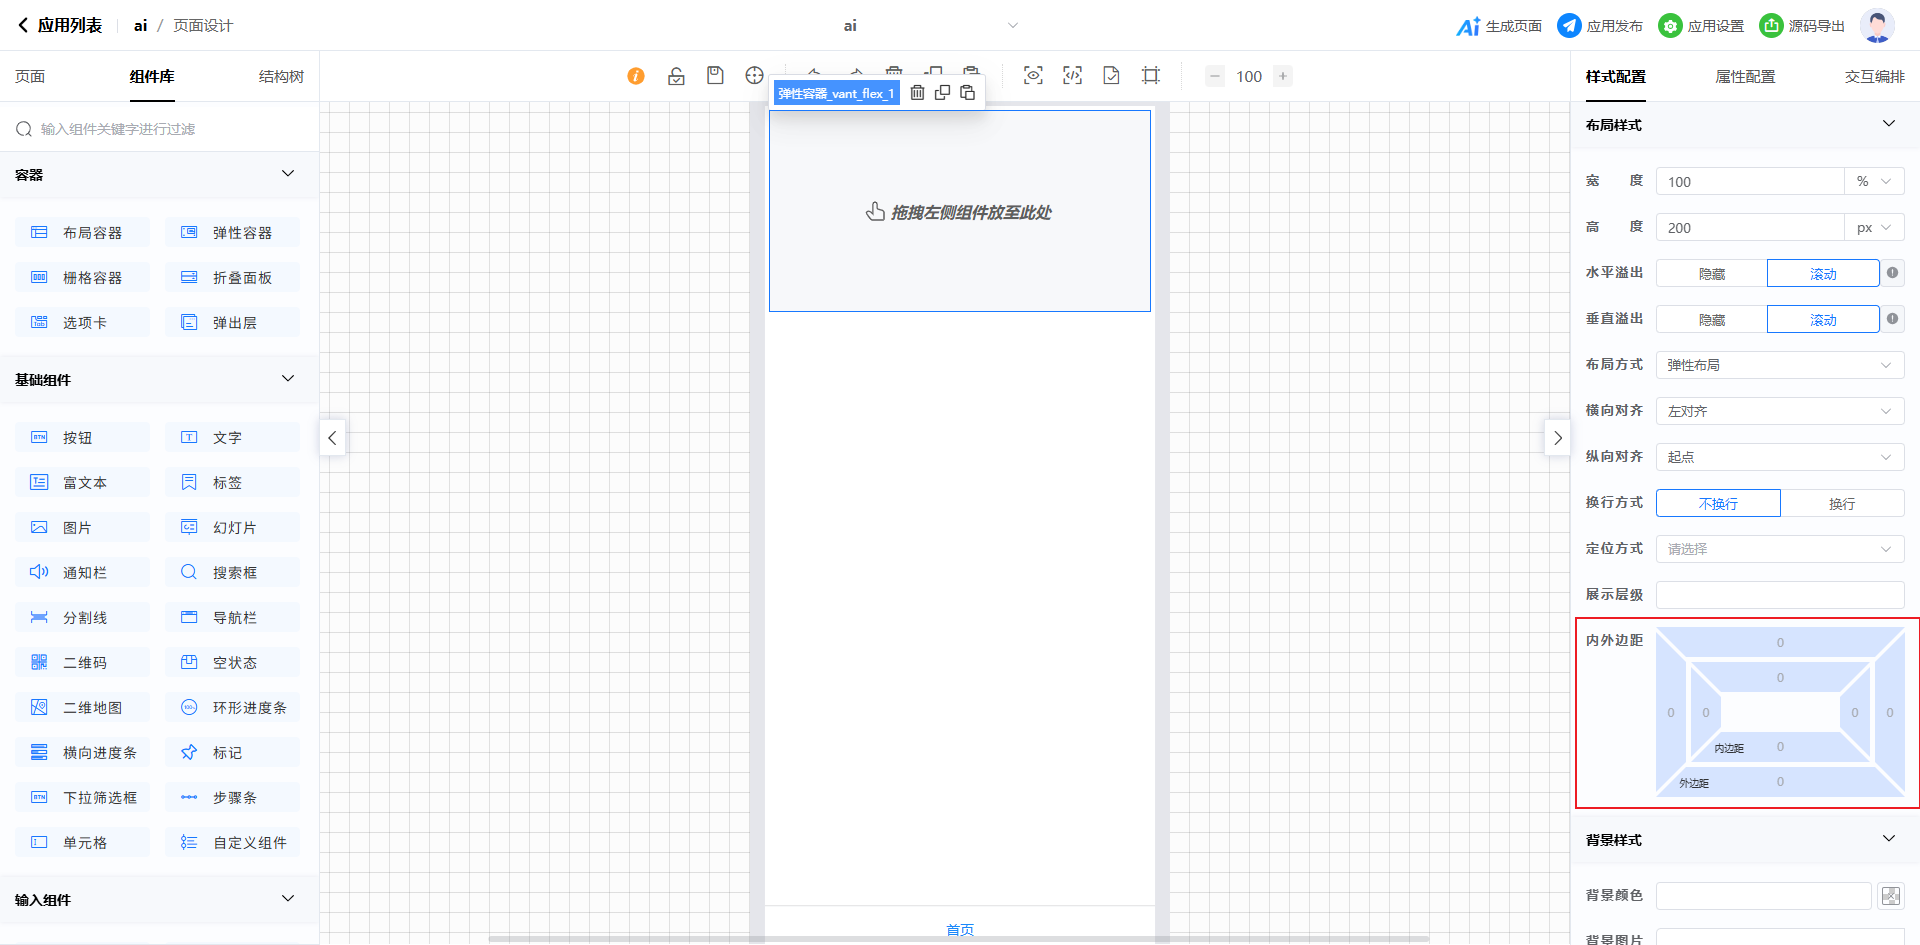Open the 横向对齐 dropdown
This screenshot has width=1920, height=945.
pyautogui.click(x=1779, y=412)
